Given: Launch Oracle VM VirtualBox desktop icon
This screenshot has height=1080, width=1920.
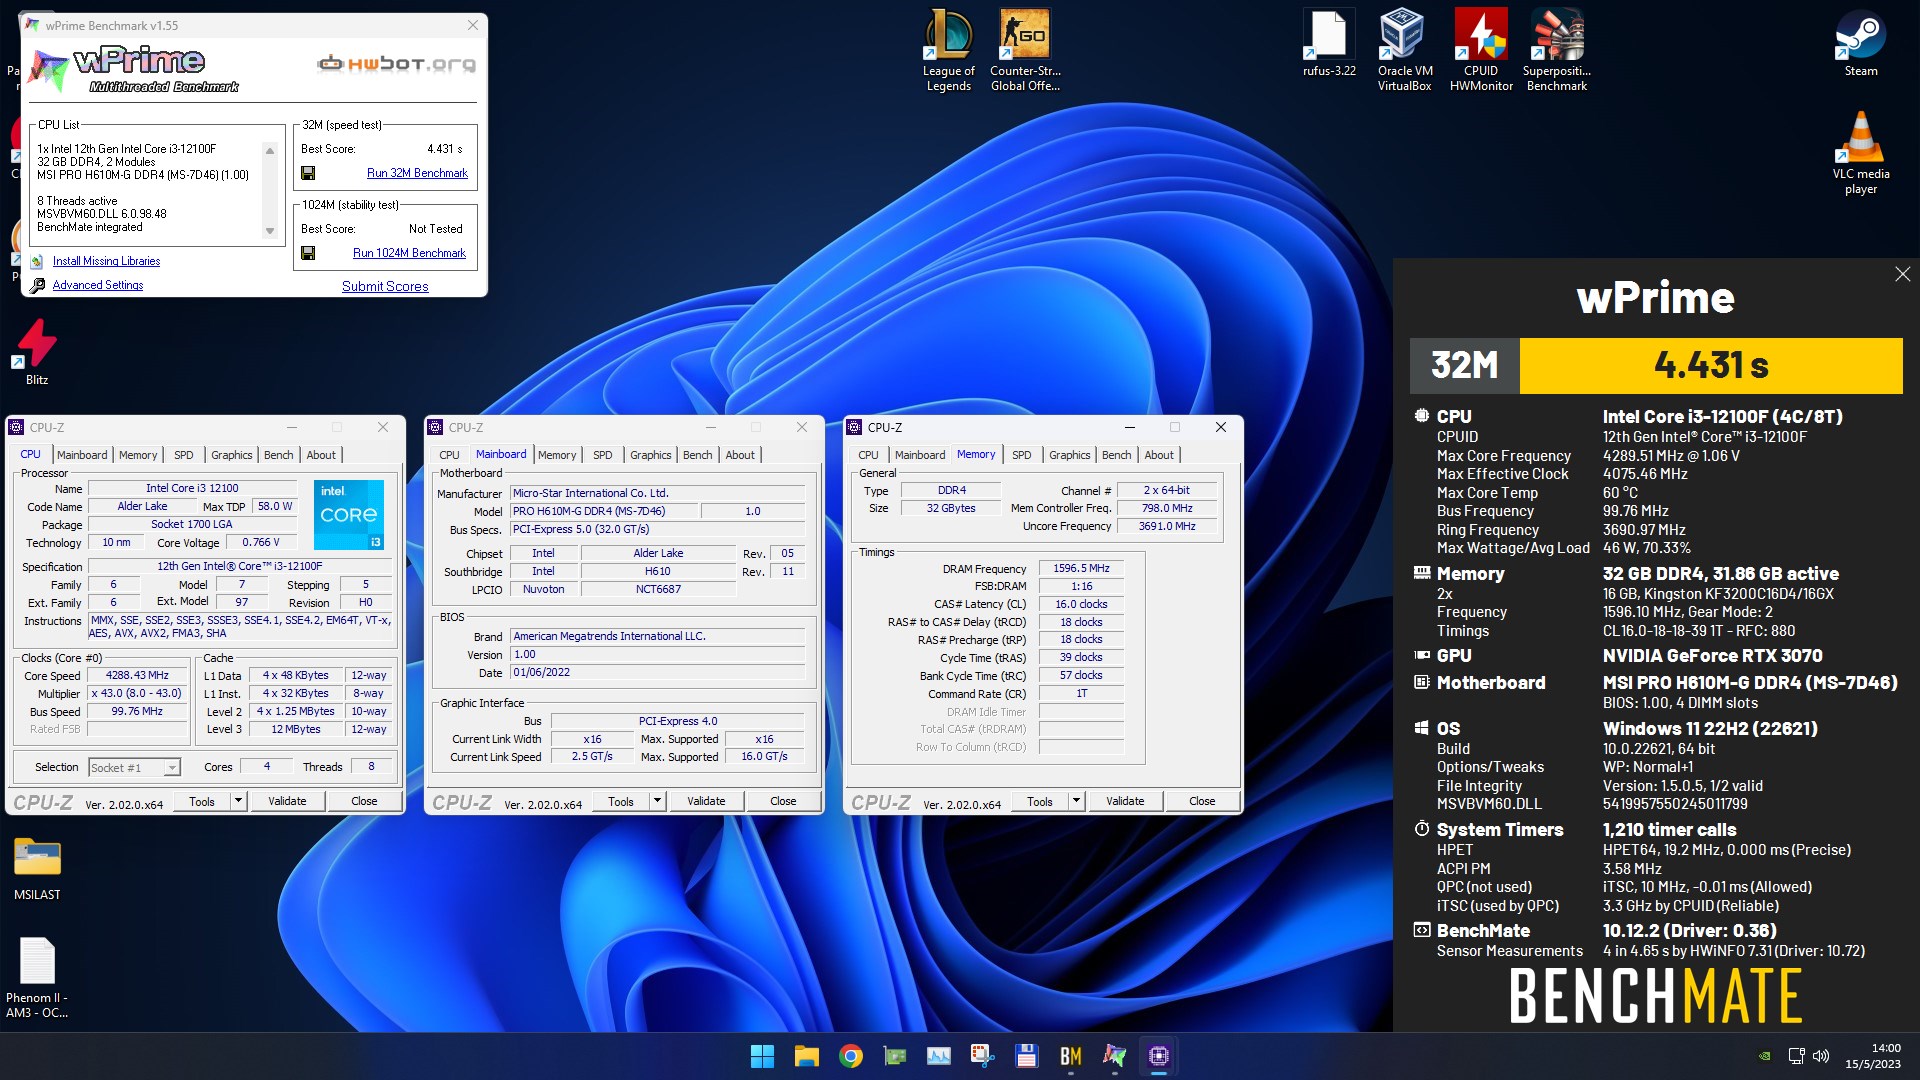Looking at the screenshot, I should coord(1405,50).
